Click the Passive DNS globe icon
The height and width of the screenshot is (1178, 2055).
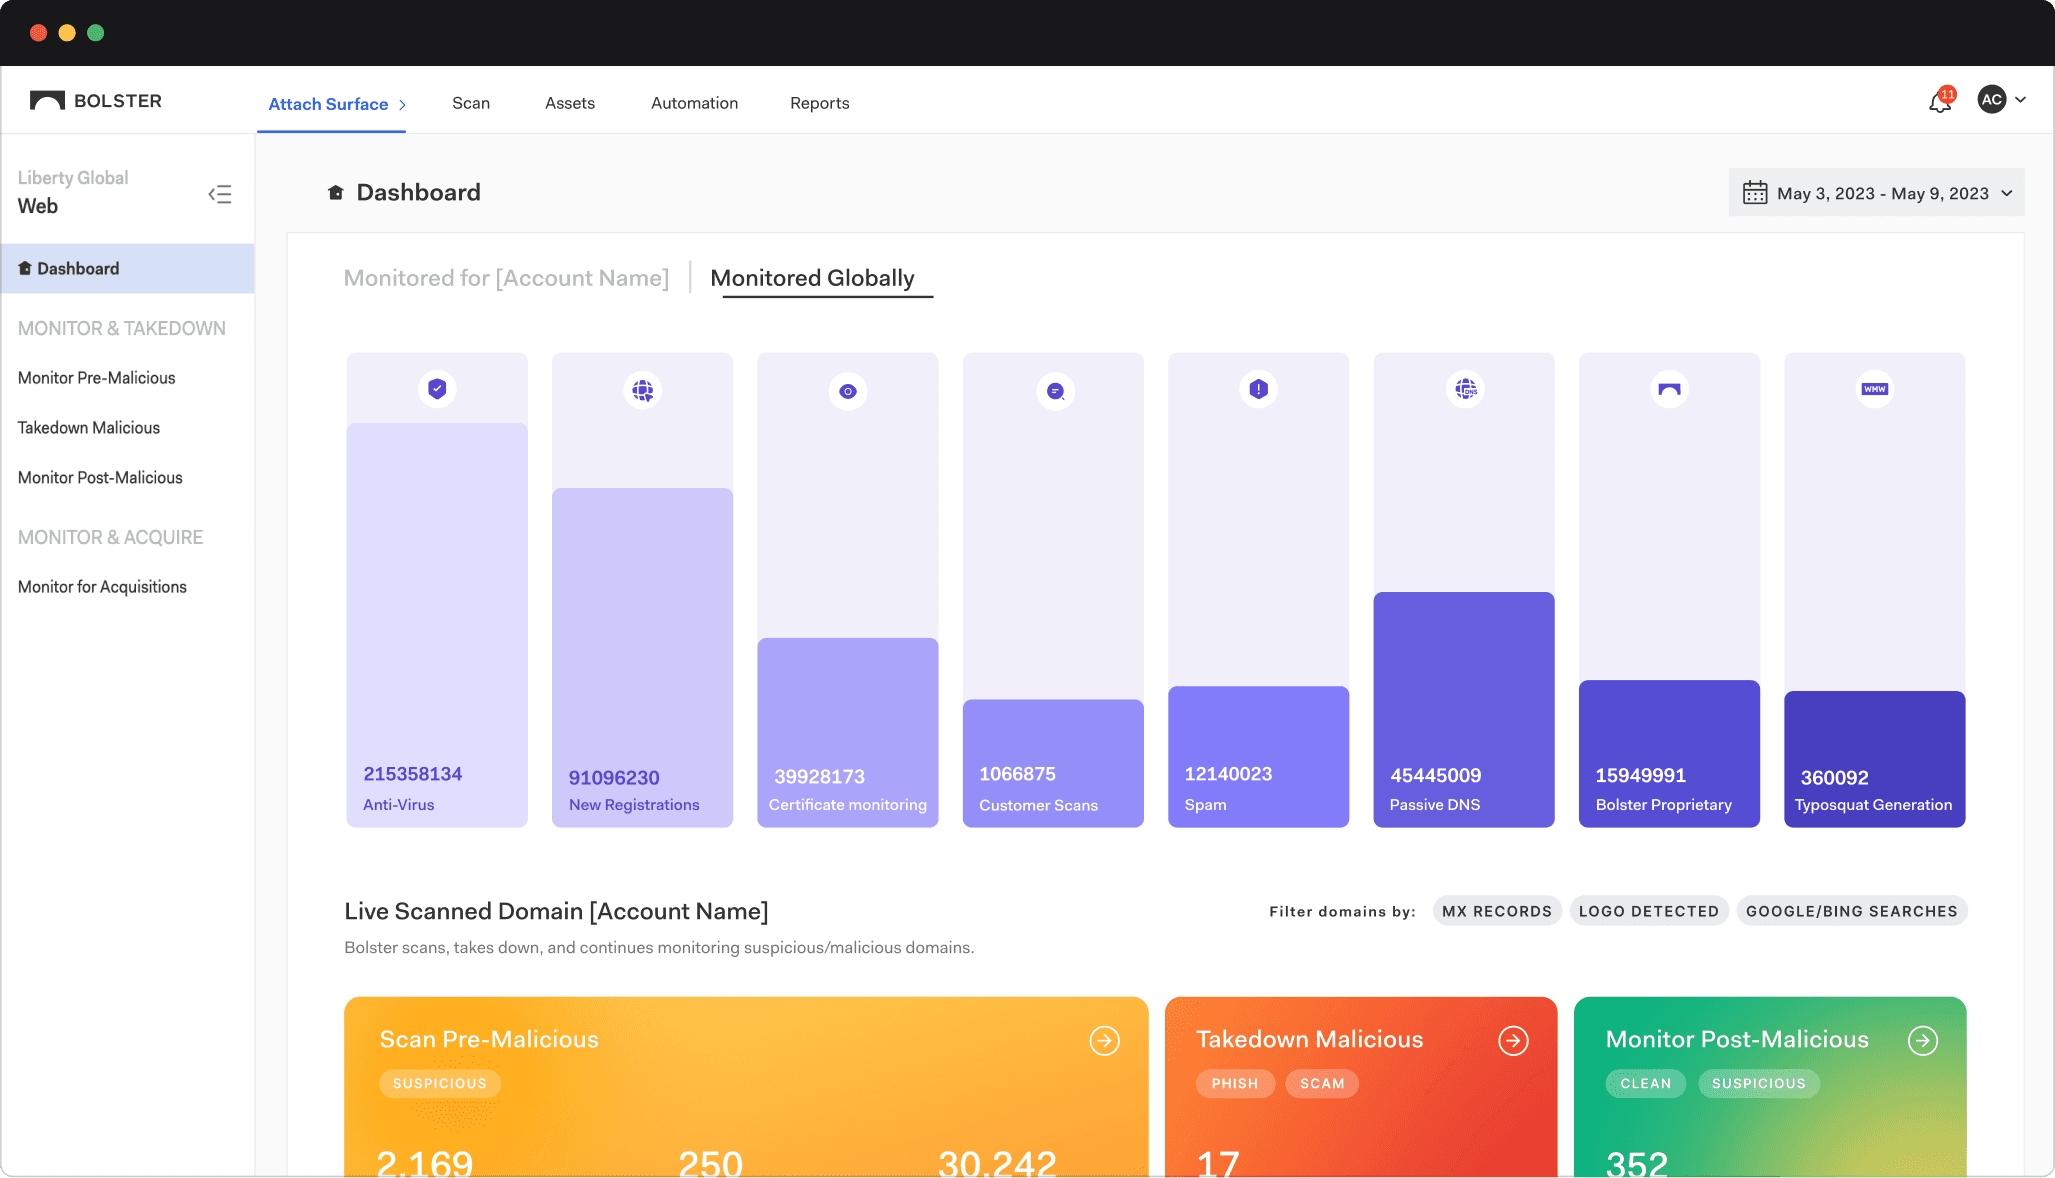1465,389
